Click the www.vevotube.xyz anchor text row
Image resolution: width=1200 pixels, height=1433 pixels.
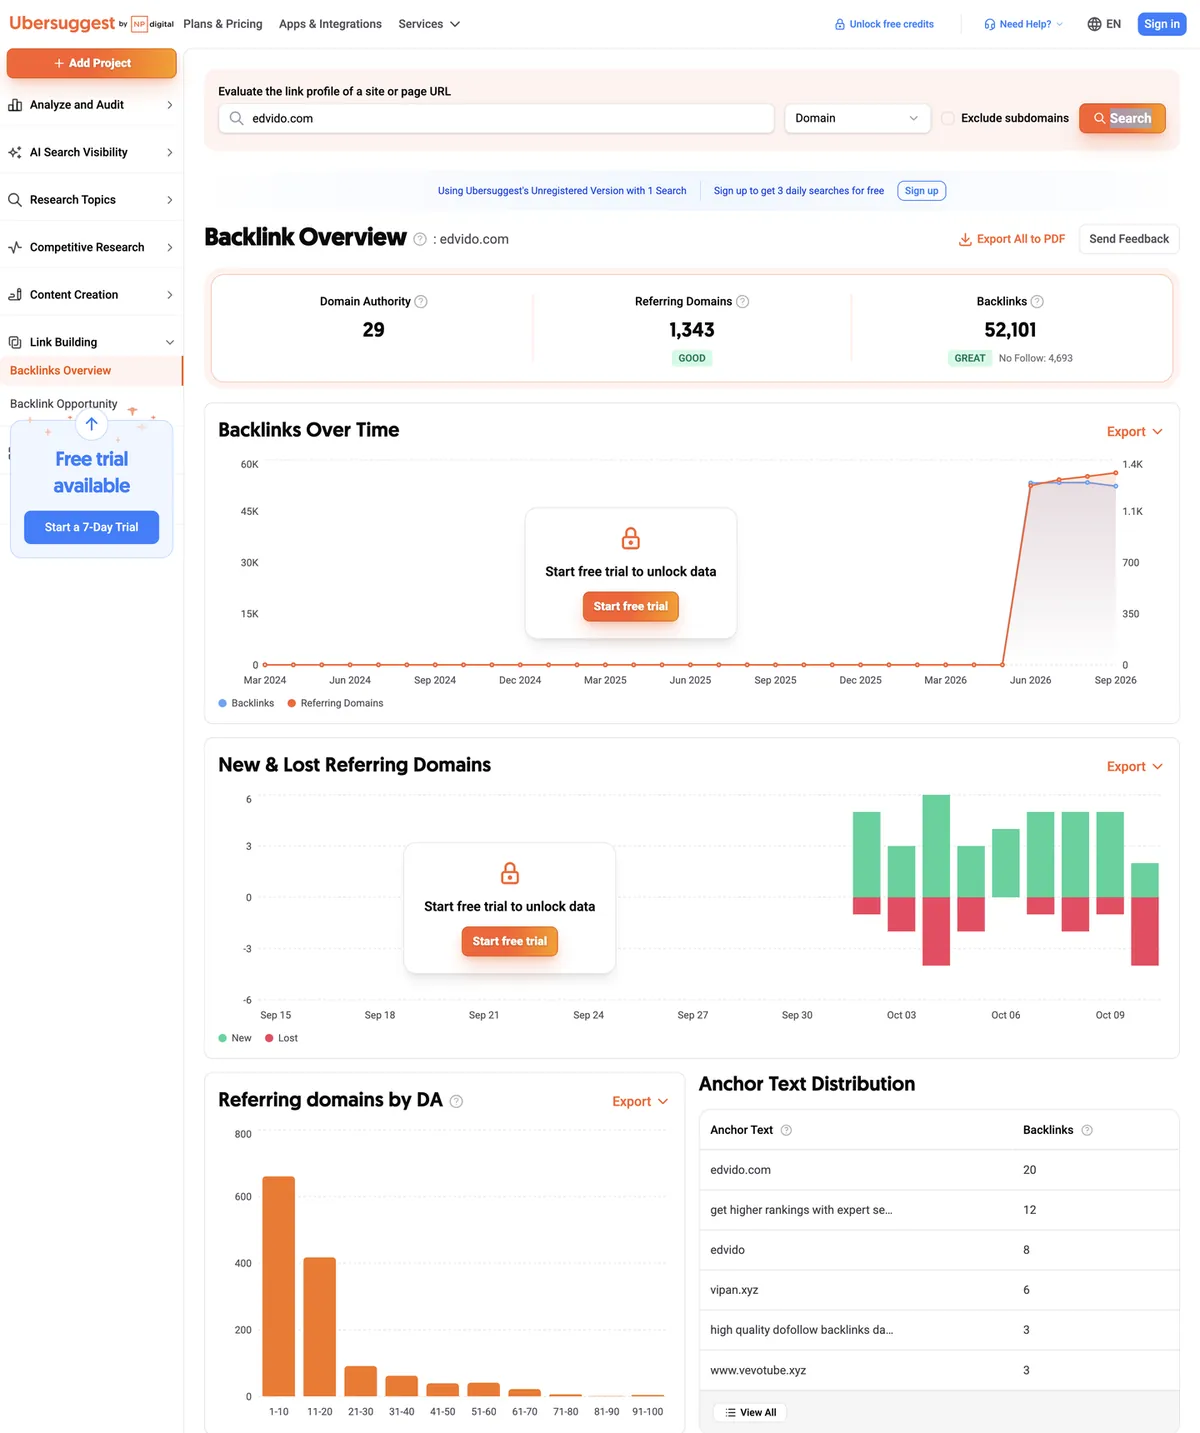coord(939,1370)
